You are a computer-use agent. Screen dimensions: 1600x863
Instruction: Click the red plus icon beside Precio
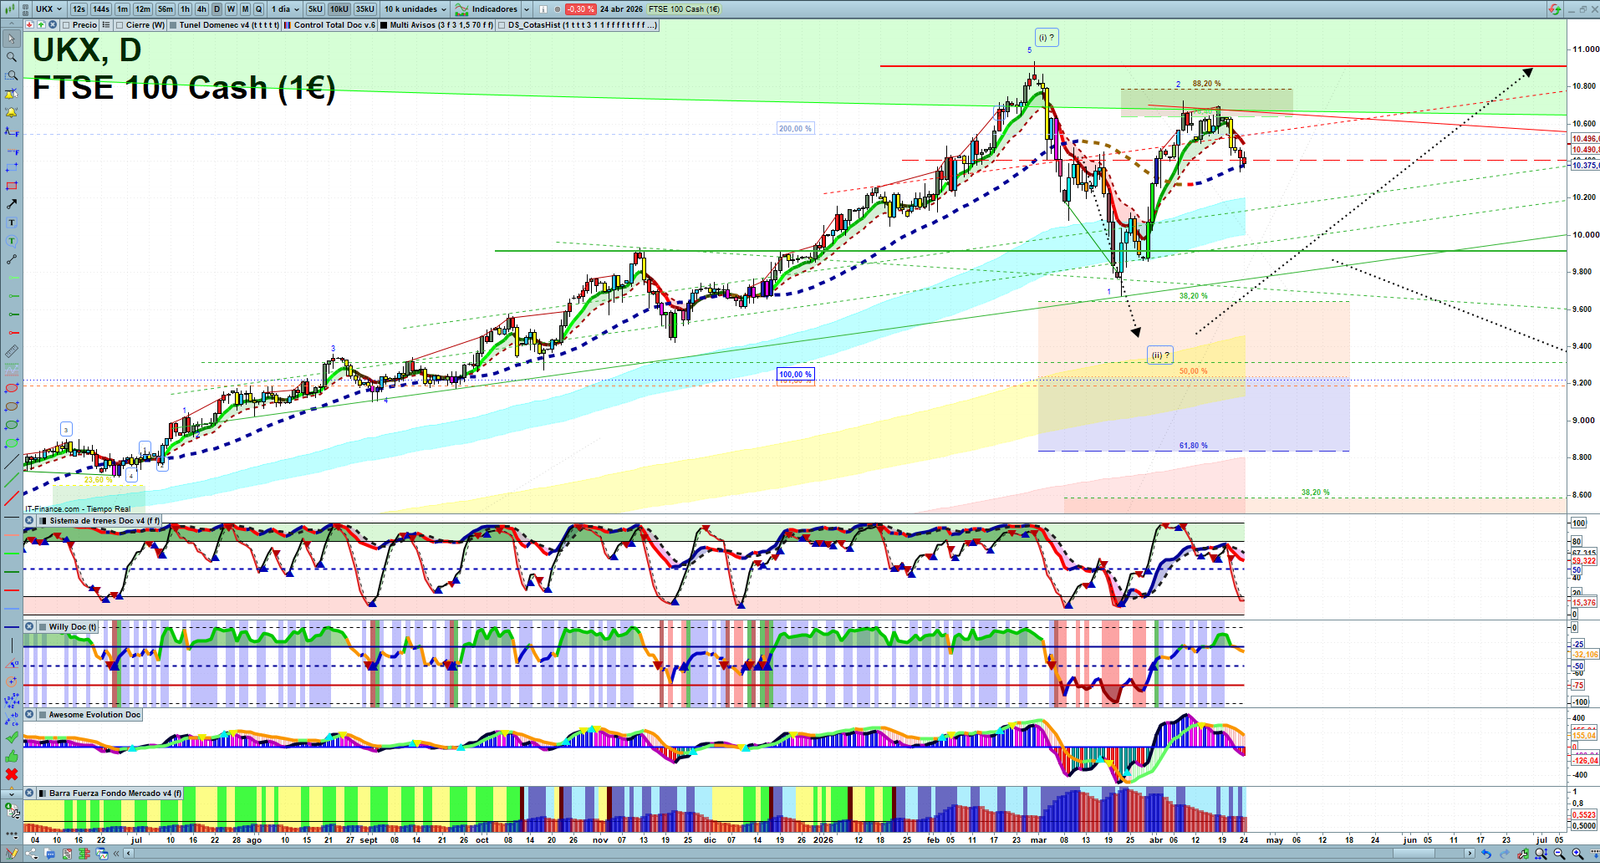point(30,25)
